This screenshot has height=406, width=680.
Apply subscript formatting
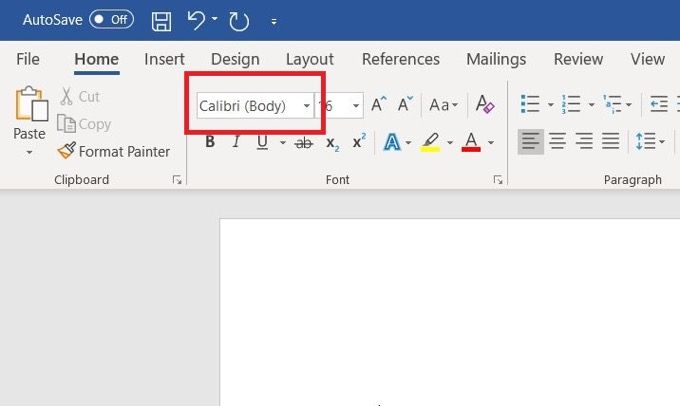332,143
